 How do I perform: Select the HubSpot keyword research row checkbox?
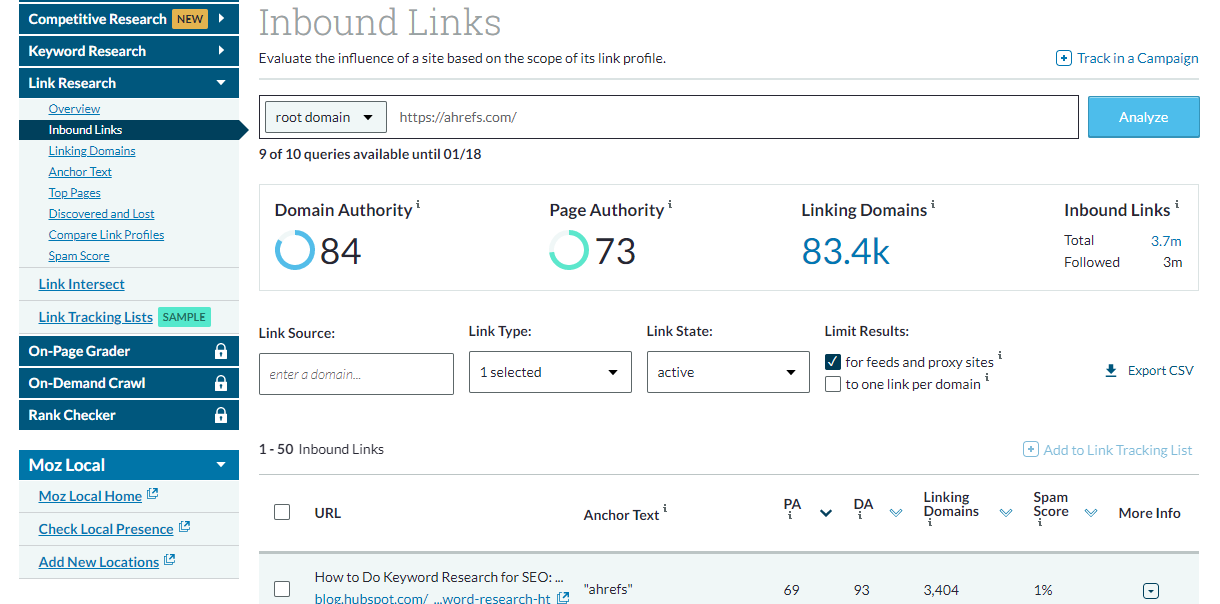(282, 589)
